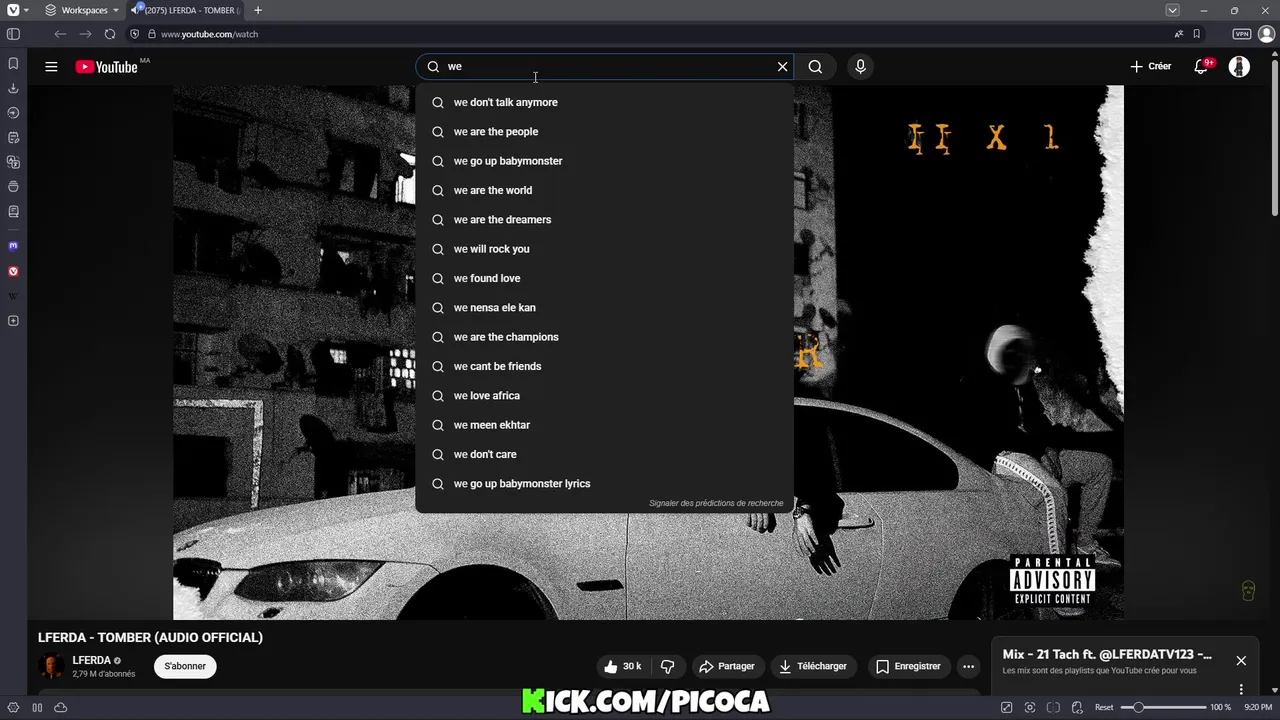This screenshot has height=720, width=1280.
Task: Clear the search text with the X
Action: (x=783, y=66)
